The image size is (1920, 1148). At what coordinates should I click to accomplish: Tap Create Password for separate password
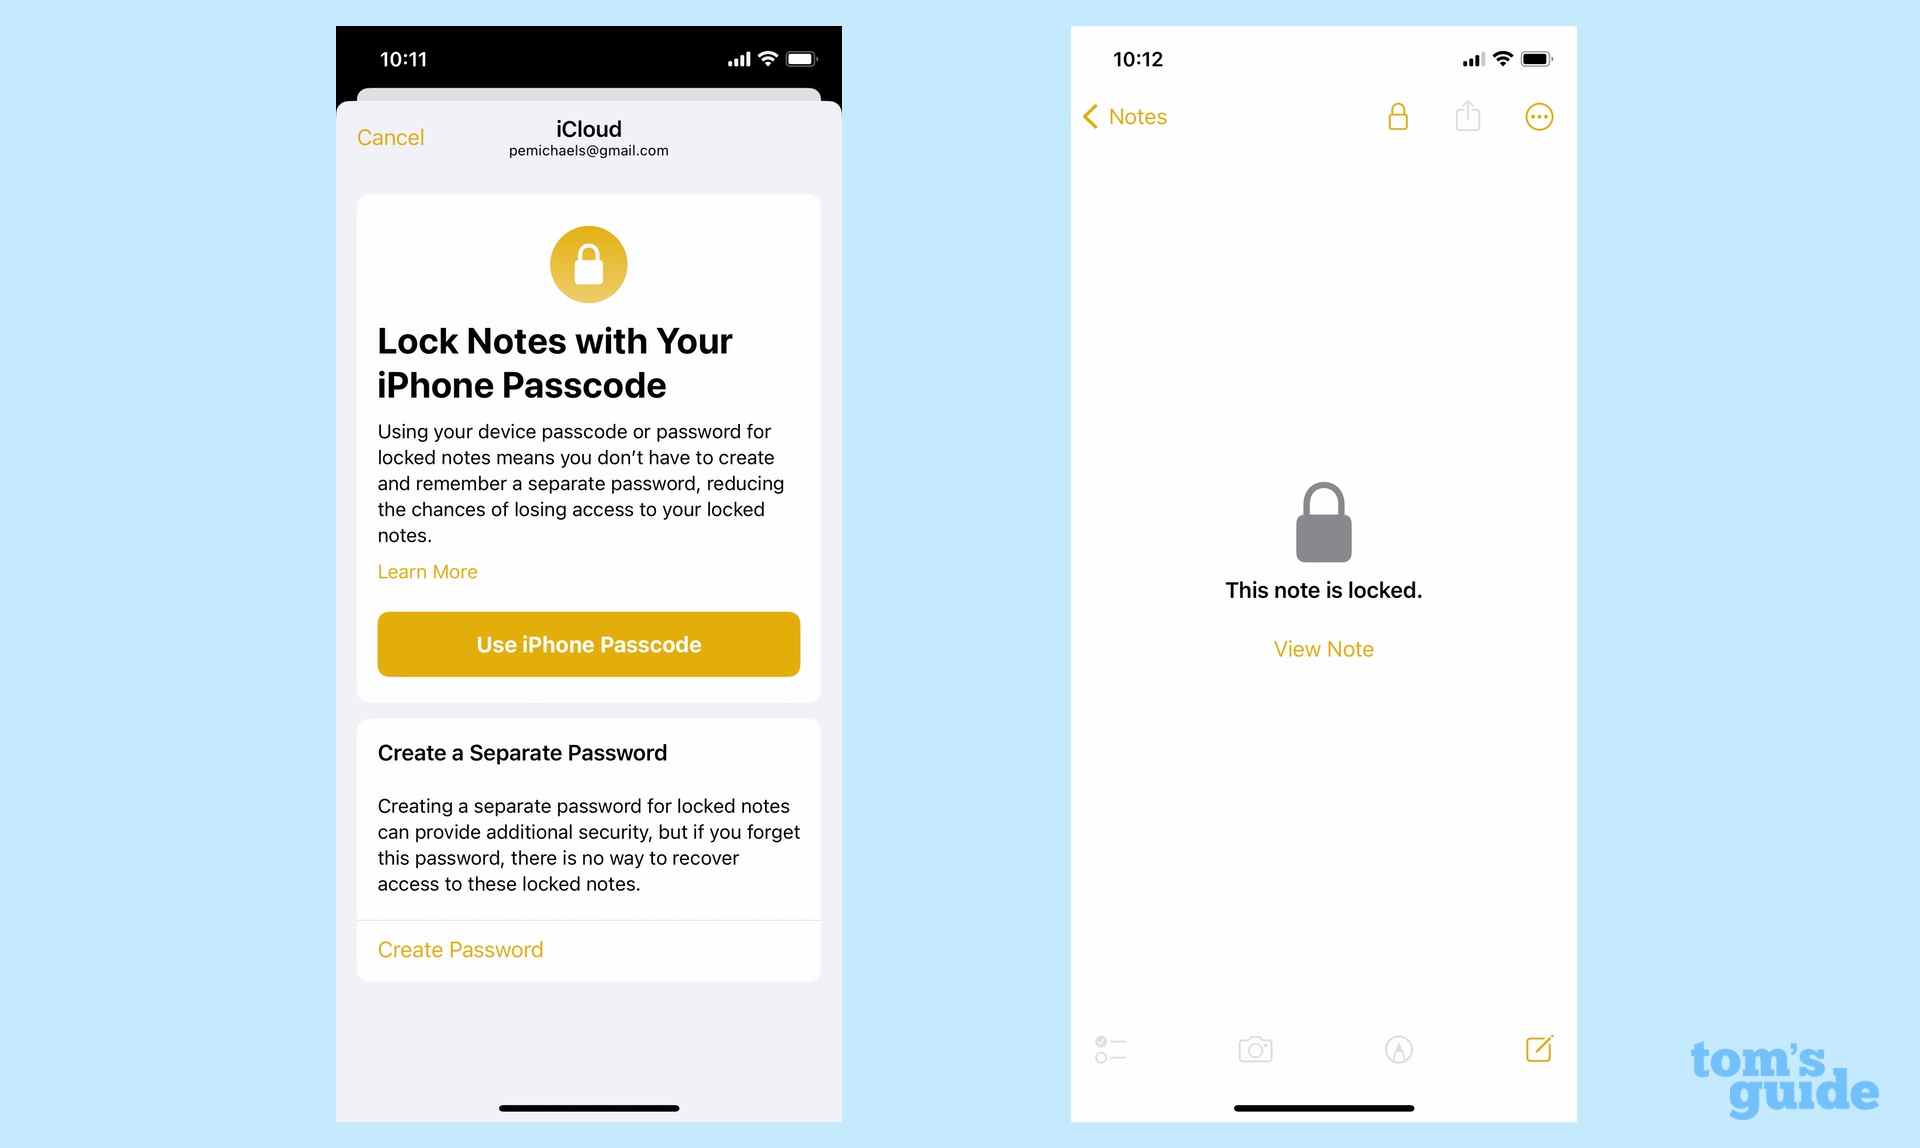point(461,948)
